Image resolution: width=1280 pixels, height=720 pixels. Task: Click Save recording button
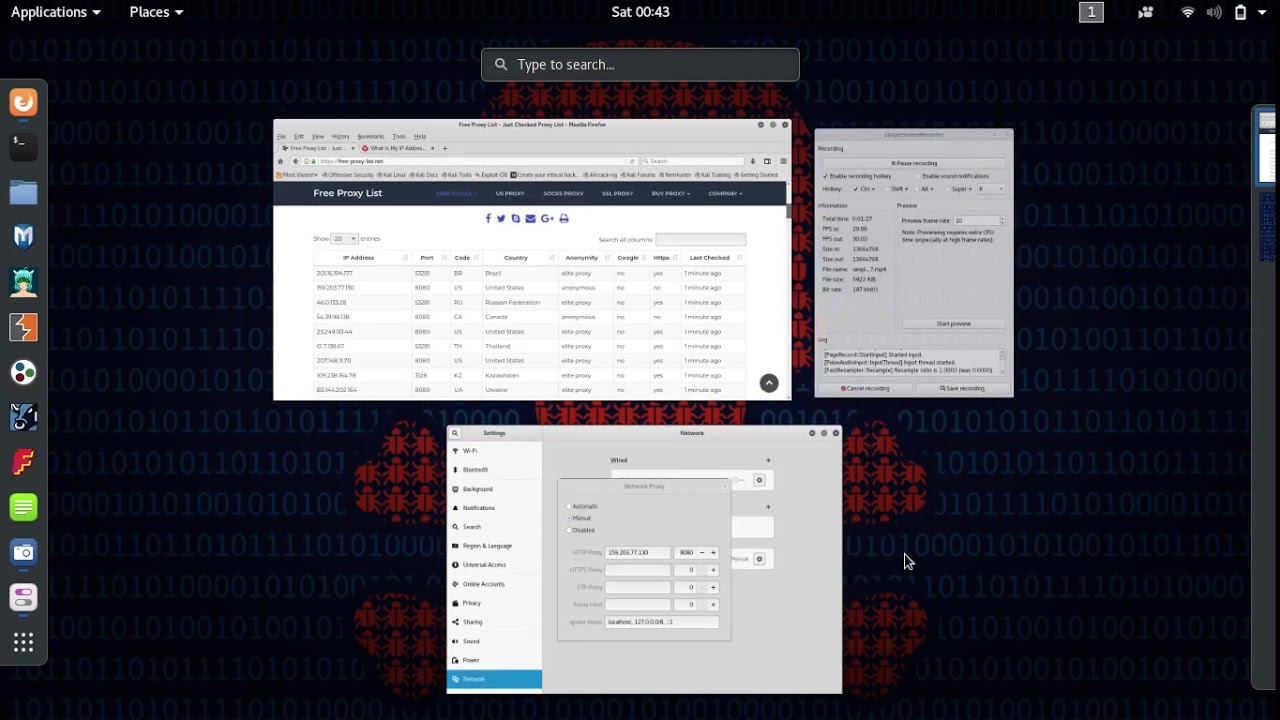(x=962, y=388)
